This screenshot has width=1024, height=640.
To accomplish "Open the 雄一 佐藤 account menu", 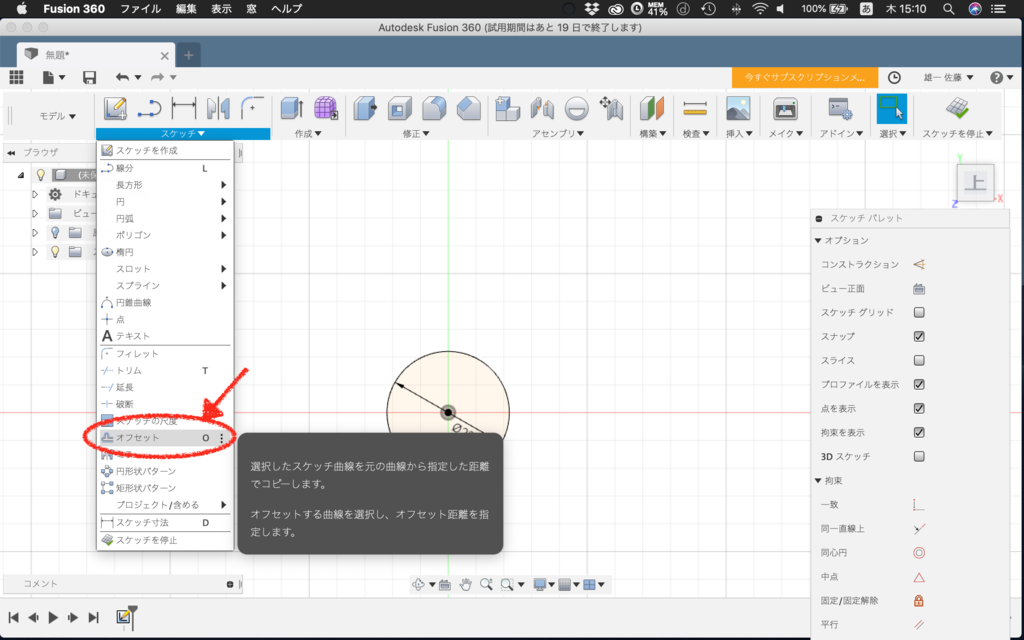I will [948, 77].
